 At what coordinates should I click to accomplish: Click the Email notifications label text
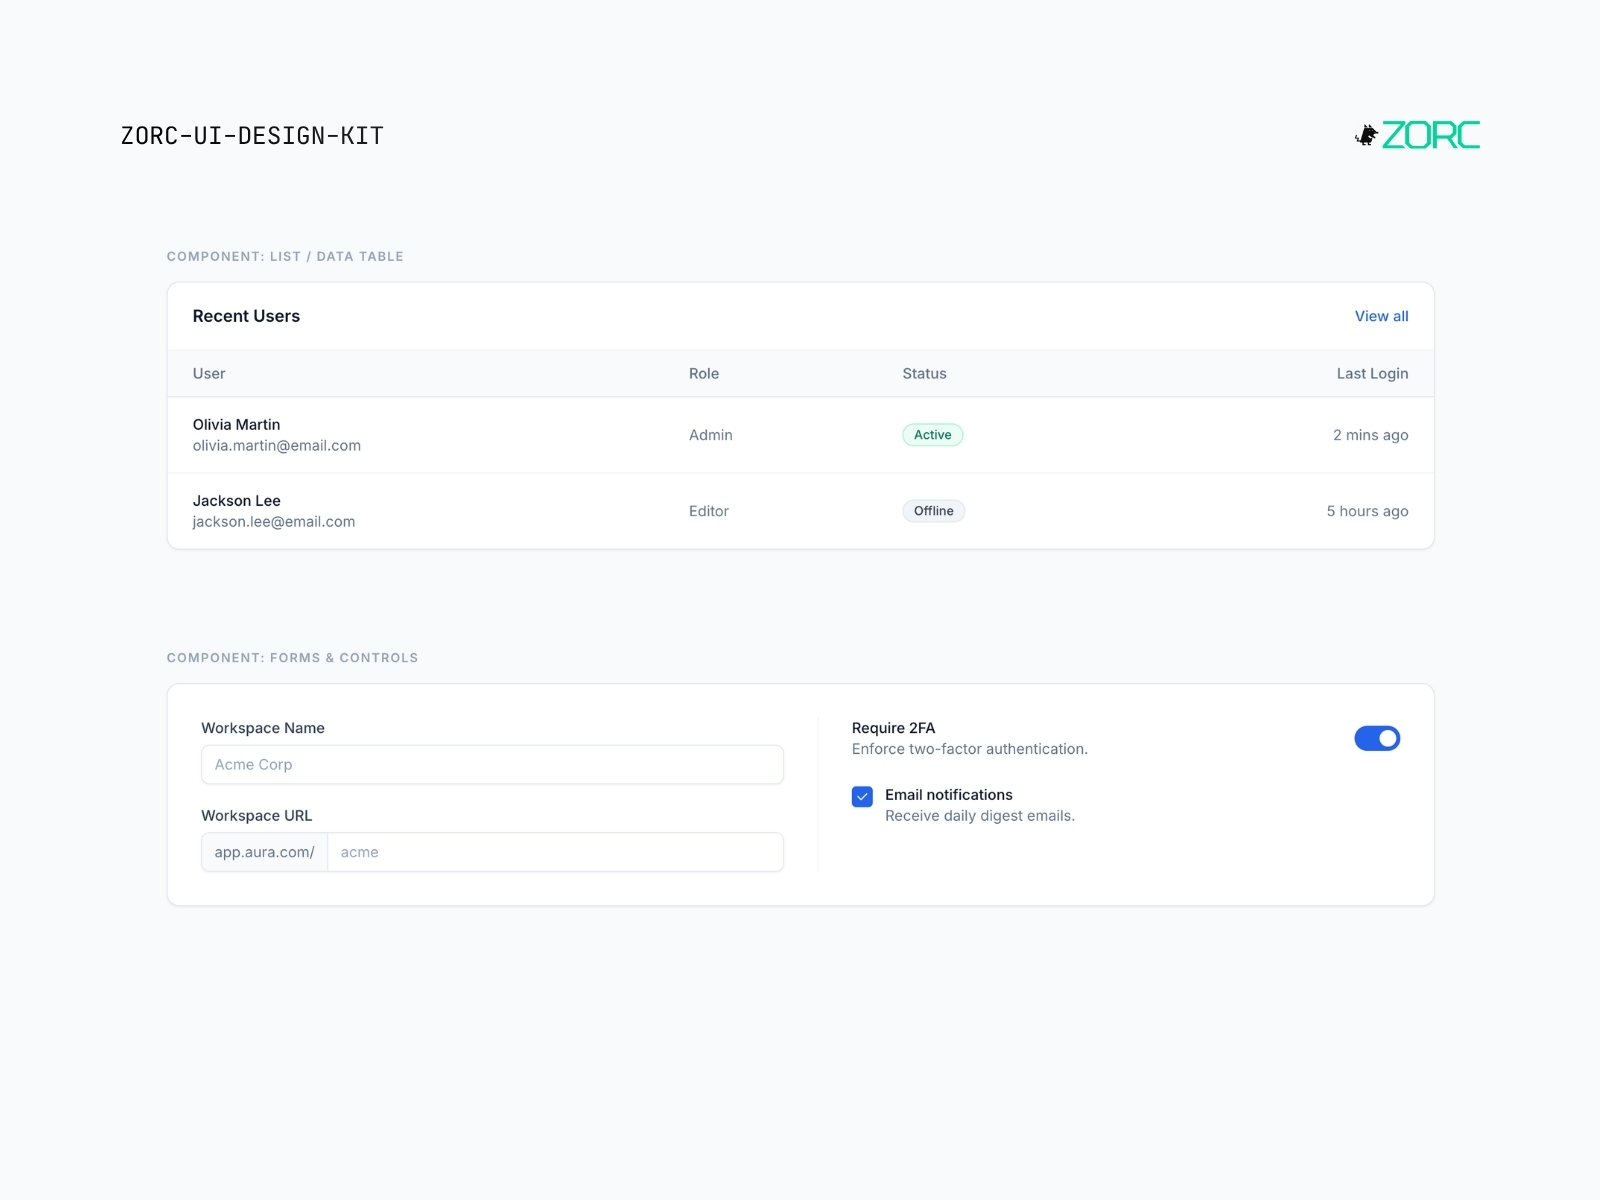pyautogui.click(x=949, y=795)
